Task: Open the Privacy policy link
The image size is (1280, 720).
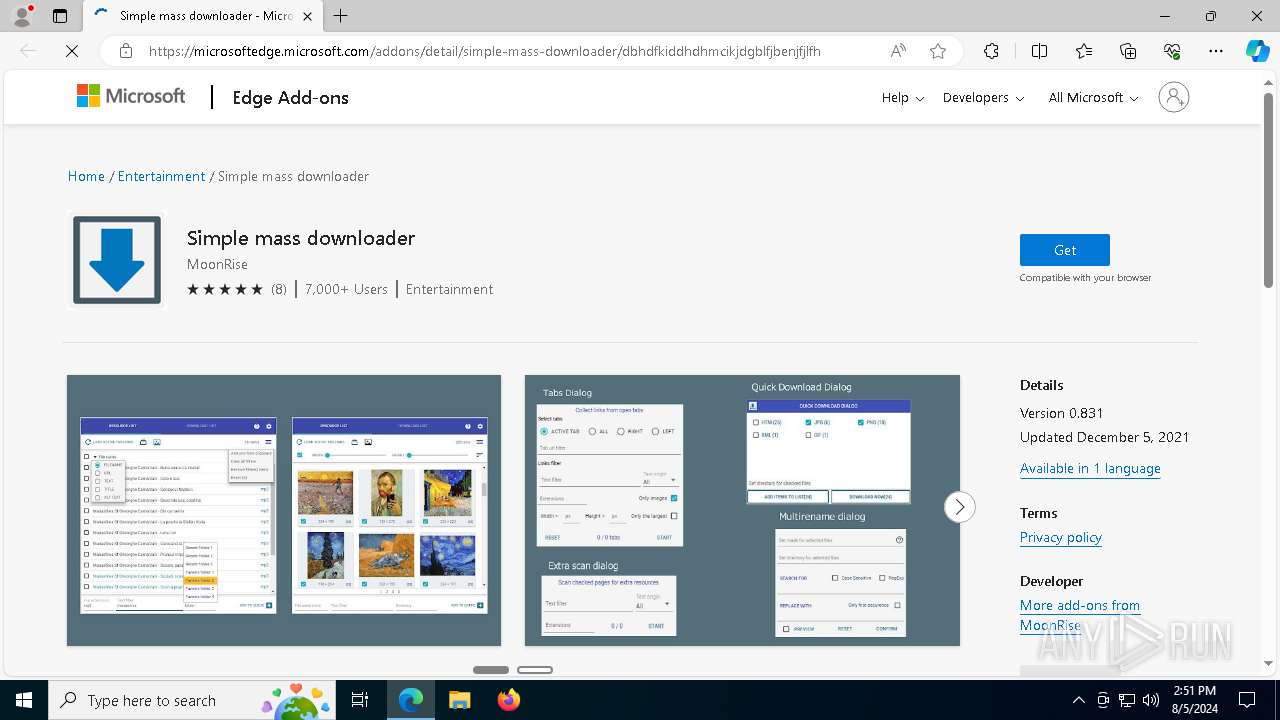Action: [x=1061, y=537]
